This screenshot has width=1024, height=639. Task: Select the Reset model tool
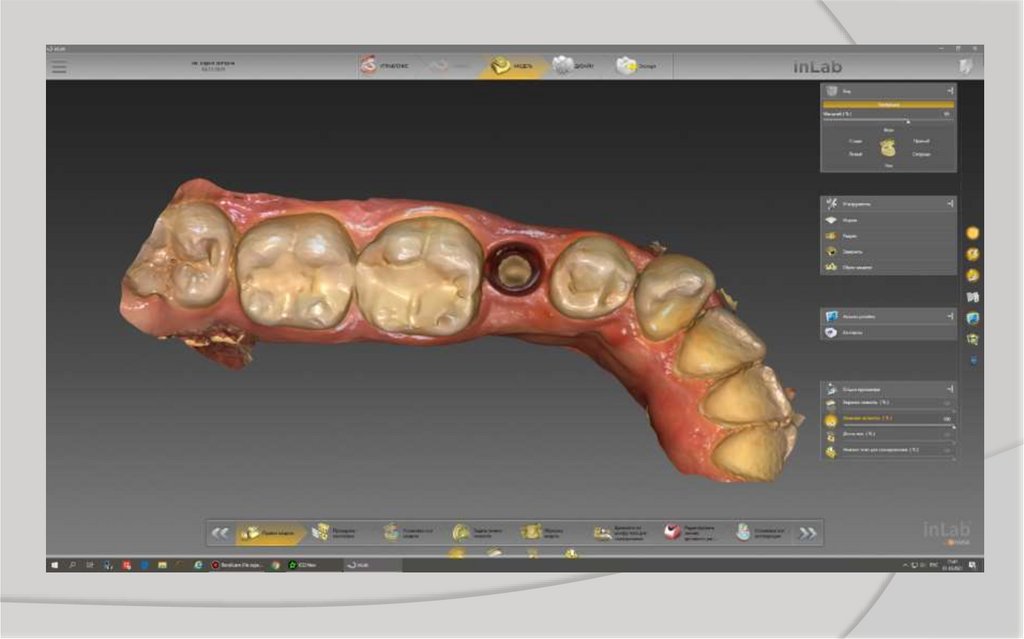tap(888, 267)
